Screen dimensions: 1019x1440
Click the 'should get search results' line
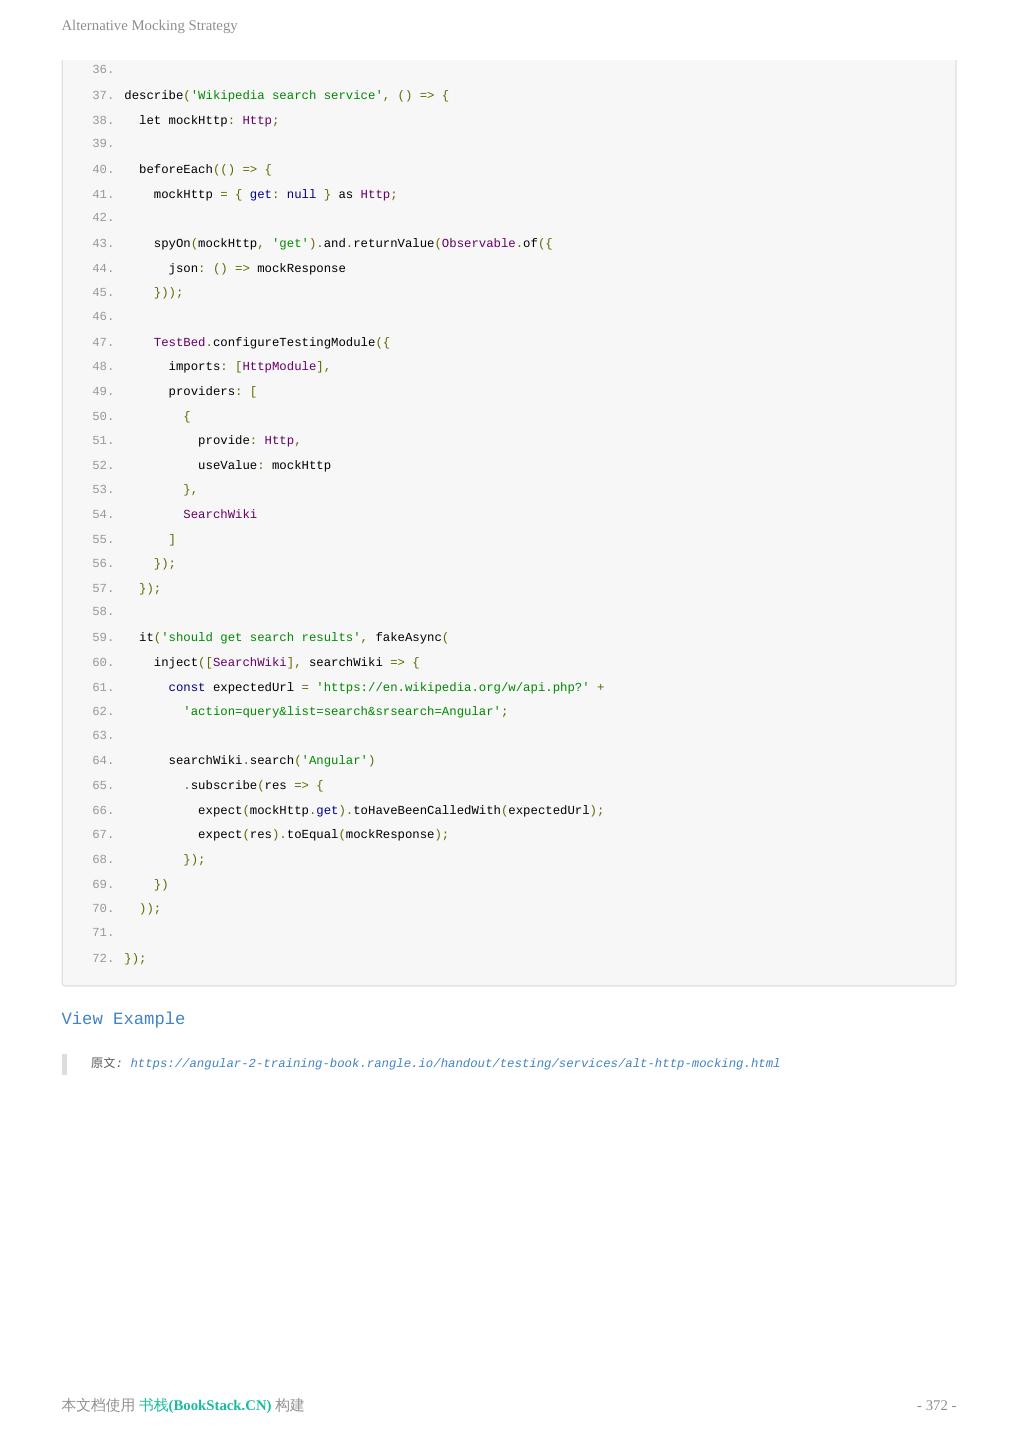(293, 637)
